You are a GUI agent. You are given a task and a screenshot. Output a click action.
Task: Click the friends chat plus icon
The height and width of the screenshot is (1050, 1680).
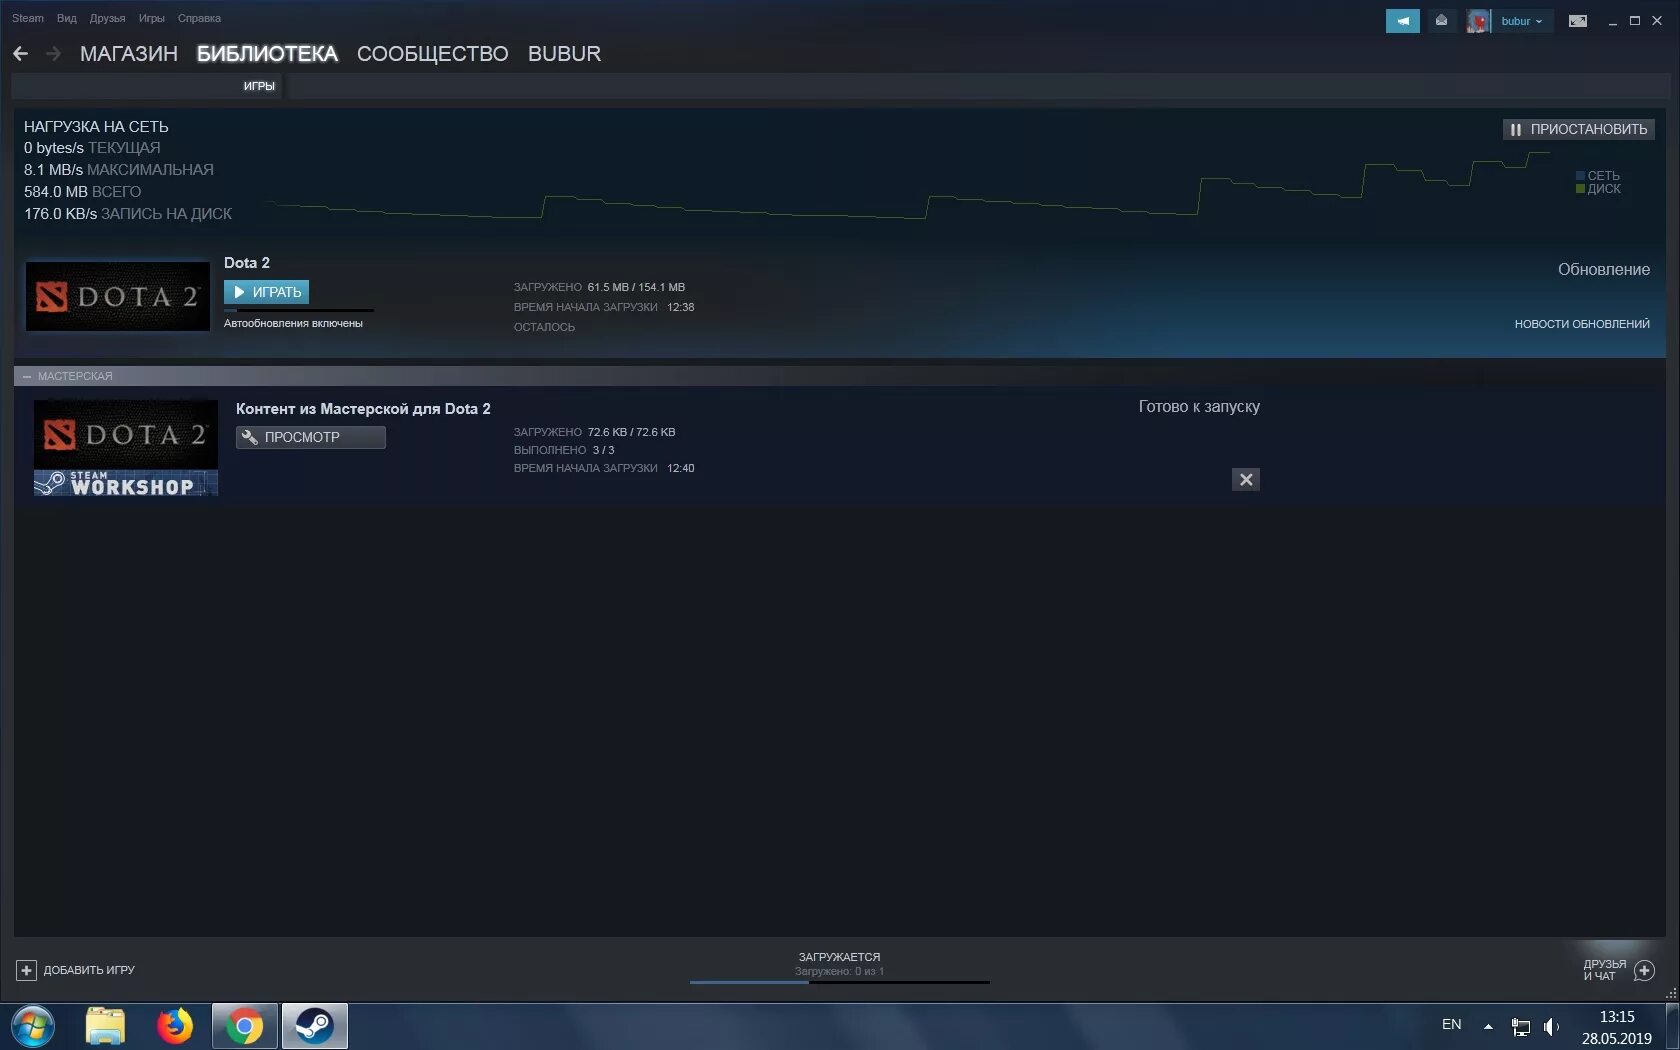1644,970
